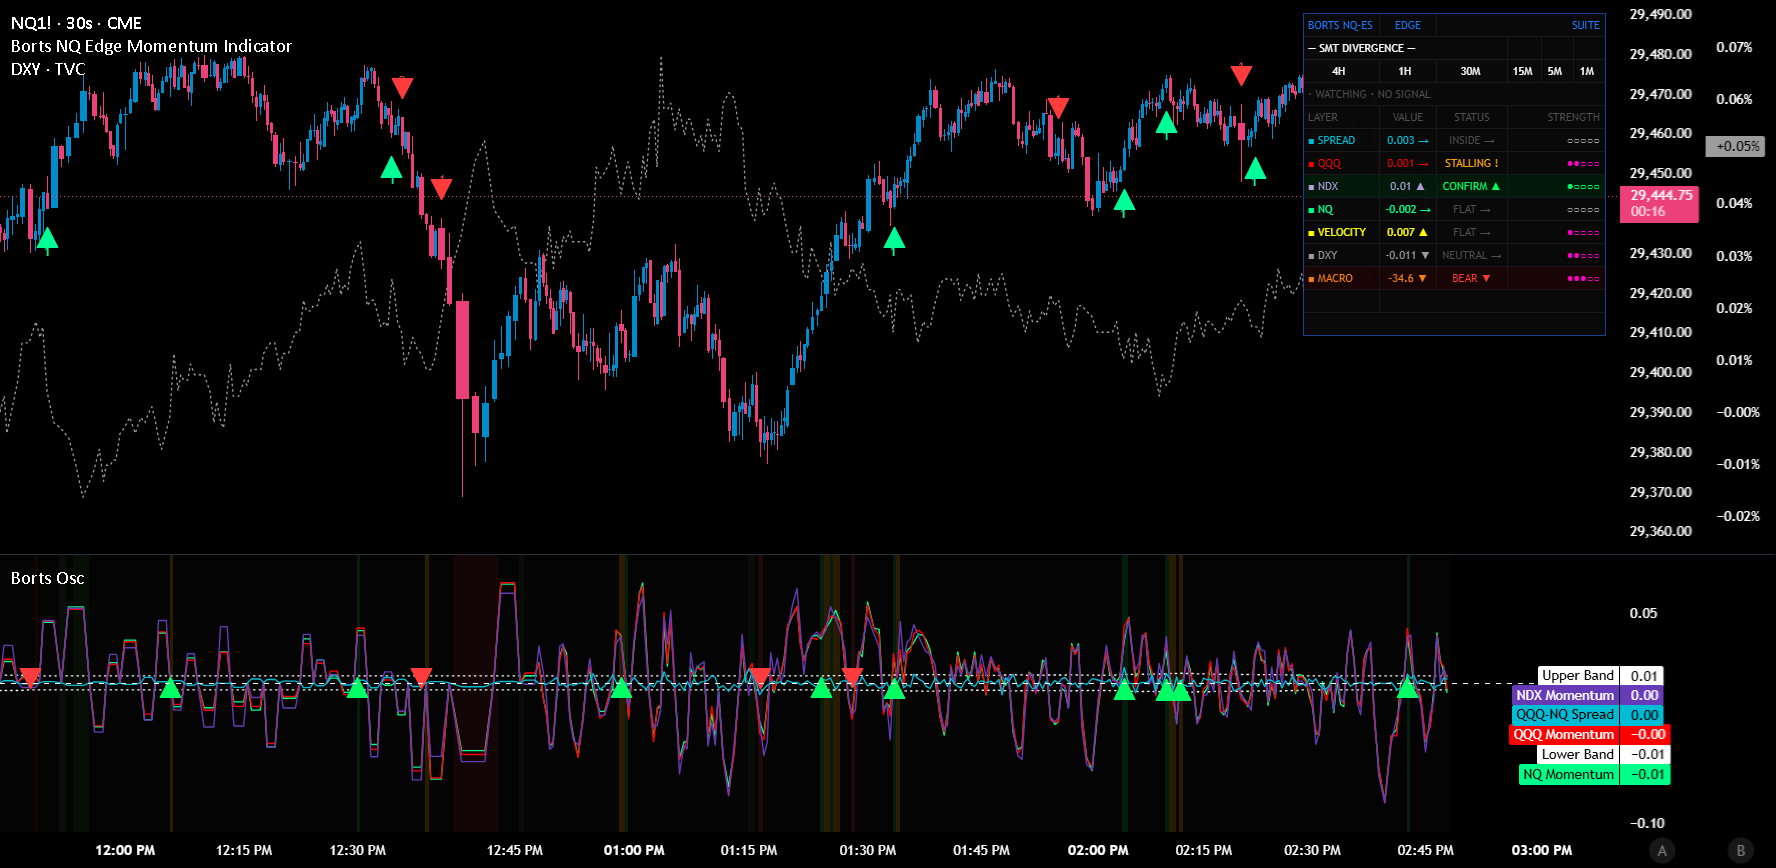1776x868 pixels.
Task: Click the QQQ-NQ Spread cyan label
Action: click(x=1587, y=714)
